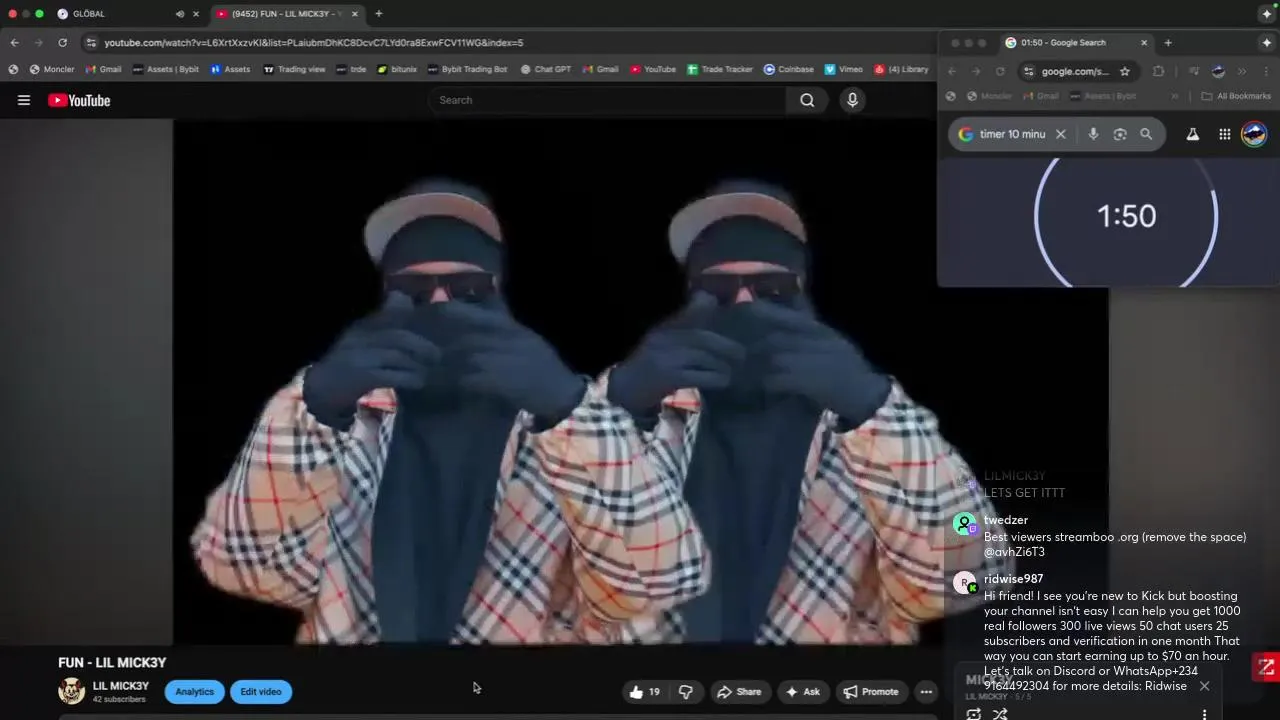Open new tab in Google Search window

point(1168,43)
